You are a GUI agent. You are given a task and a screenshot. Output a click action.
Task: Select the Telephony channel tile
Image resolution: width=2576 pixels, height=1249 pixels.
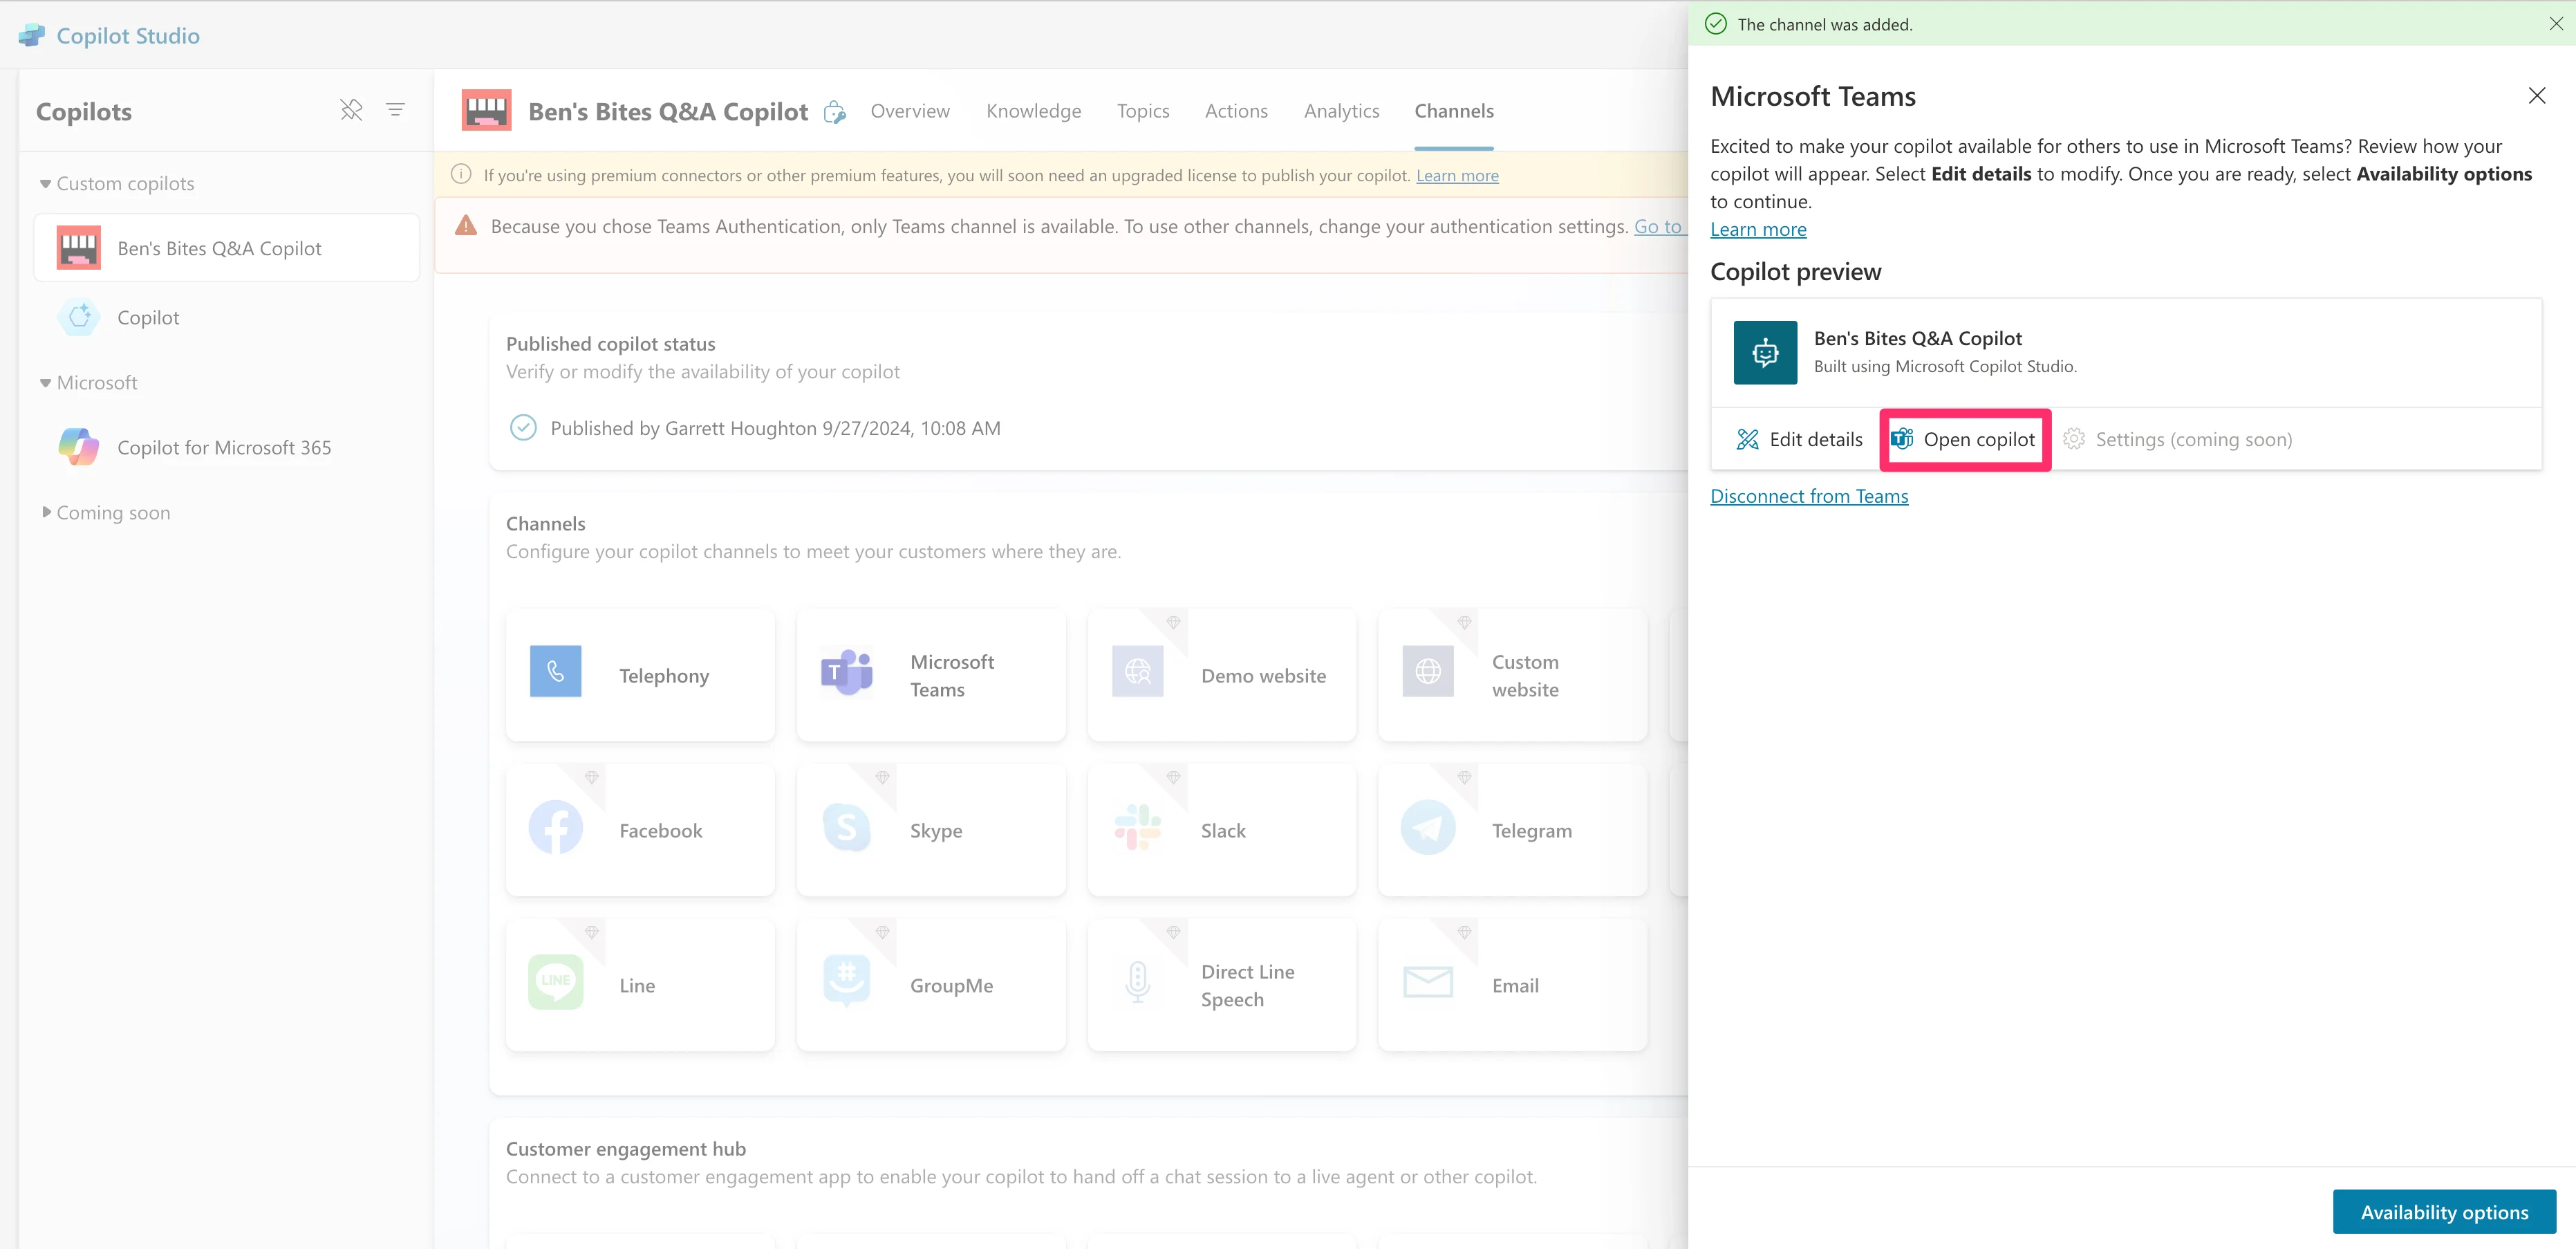coord(640,675)
